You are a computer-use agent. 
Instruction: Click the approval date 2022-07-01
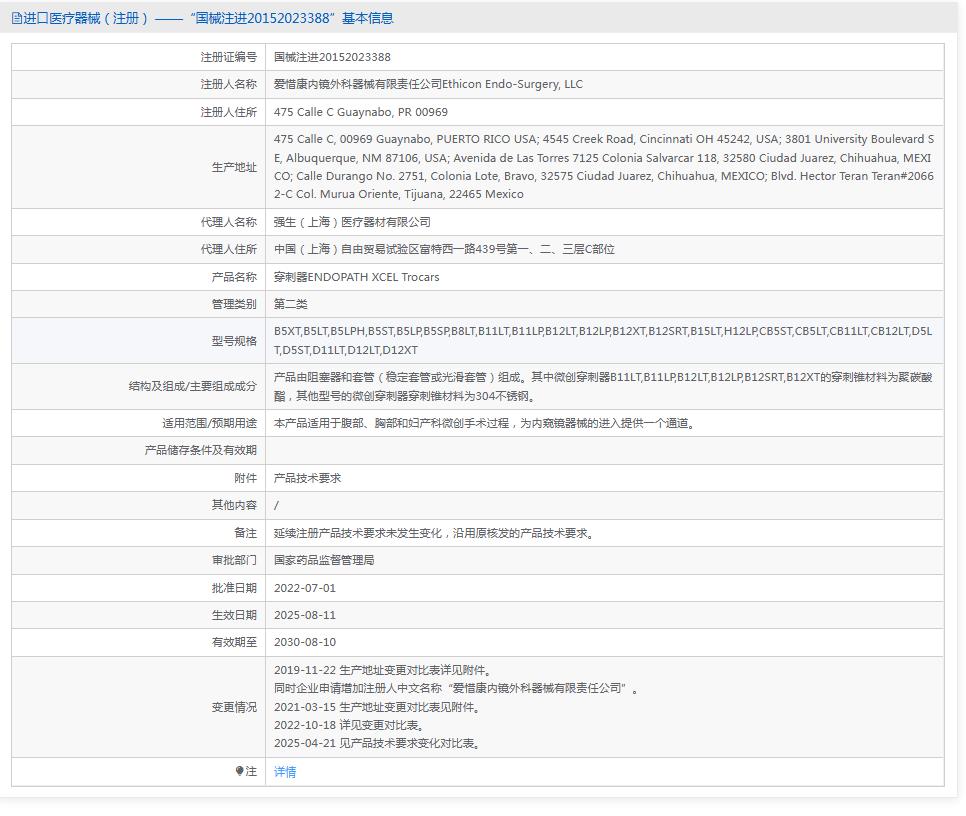[305, 588]
